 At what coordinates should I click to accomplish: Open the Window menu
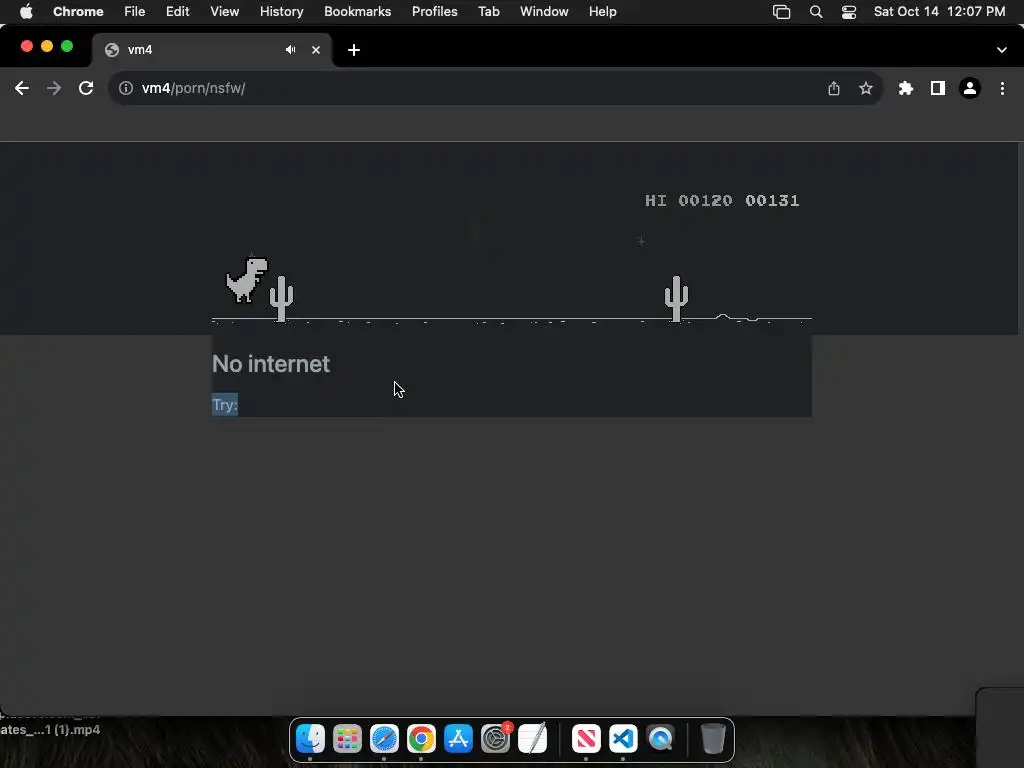click(x=544, y=12)
